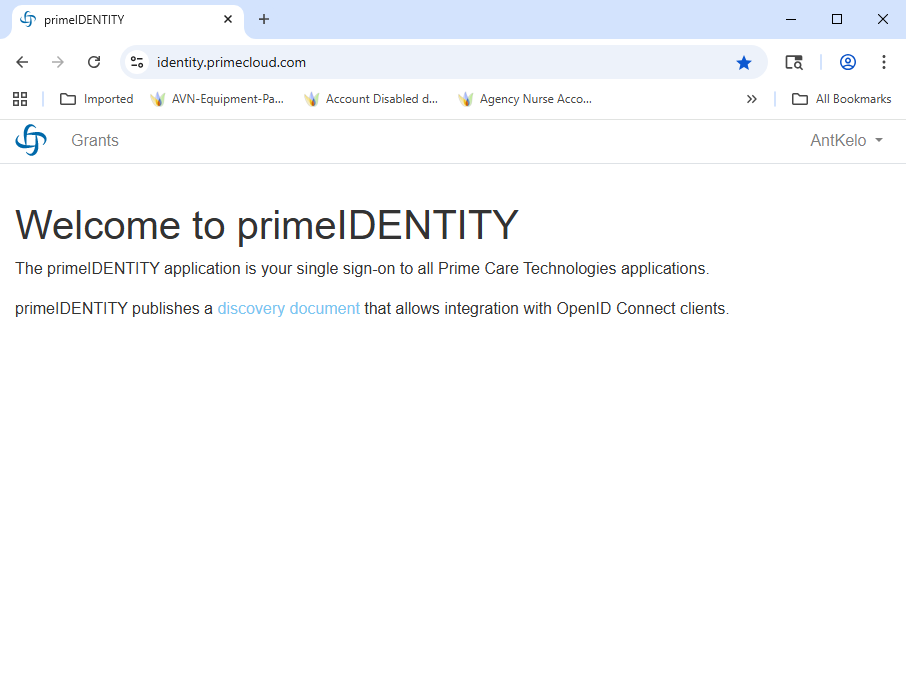
Task: Open the Grants navigation item
Action: [95, 140]
